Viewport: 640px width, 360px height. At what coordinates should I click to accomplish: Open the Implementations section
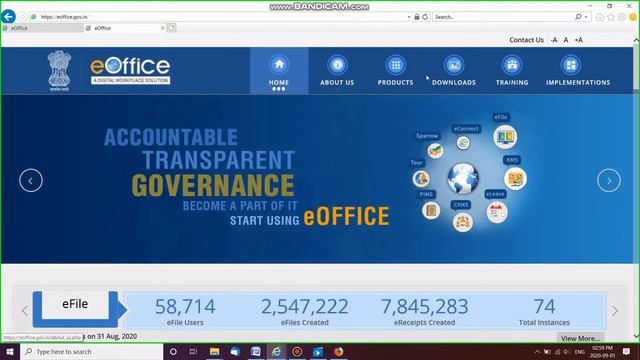578,71
